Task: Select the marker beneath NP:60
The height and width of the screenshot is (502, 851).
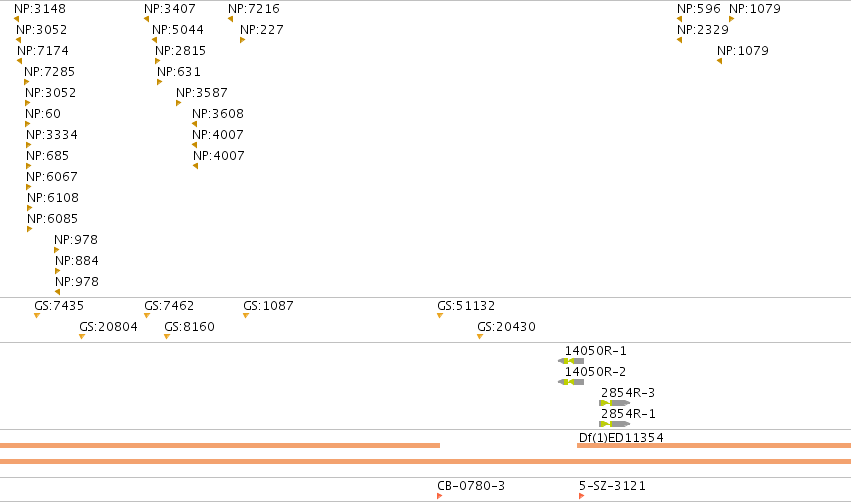Action: (x=28, y=124)
